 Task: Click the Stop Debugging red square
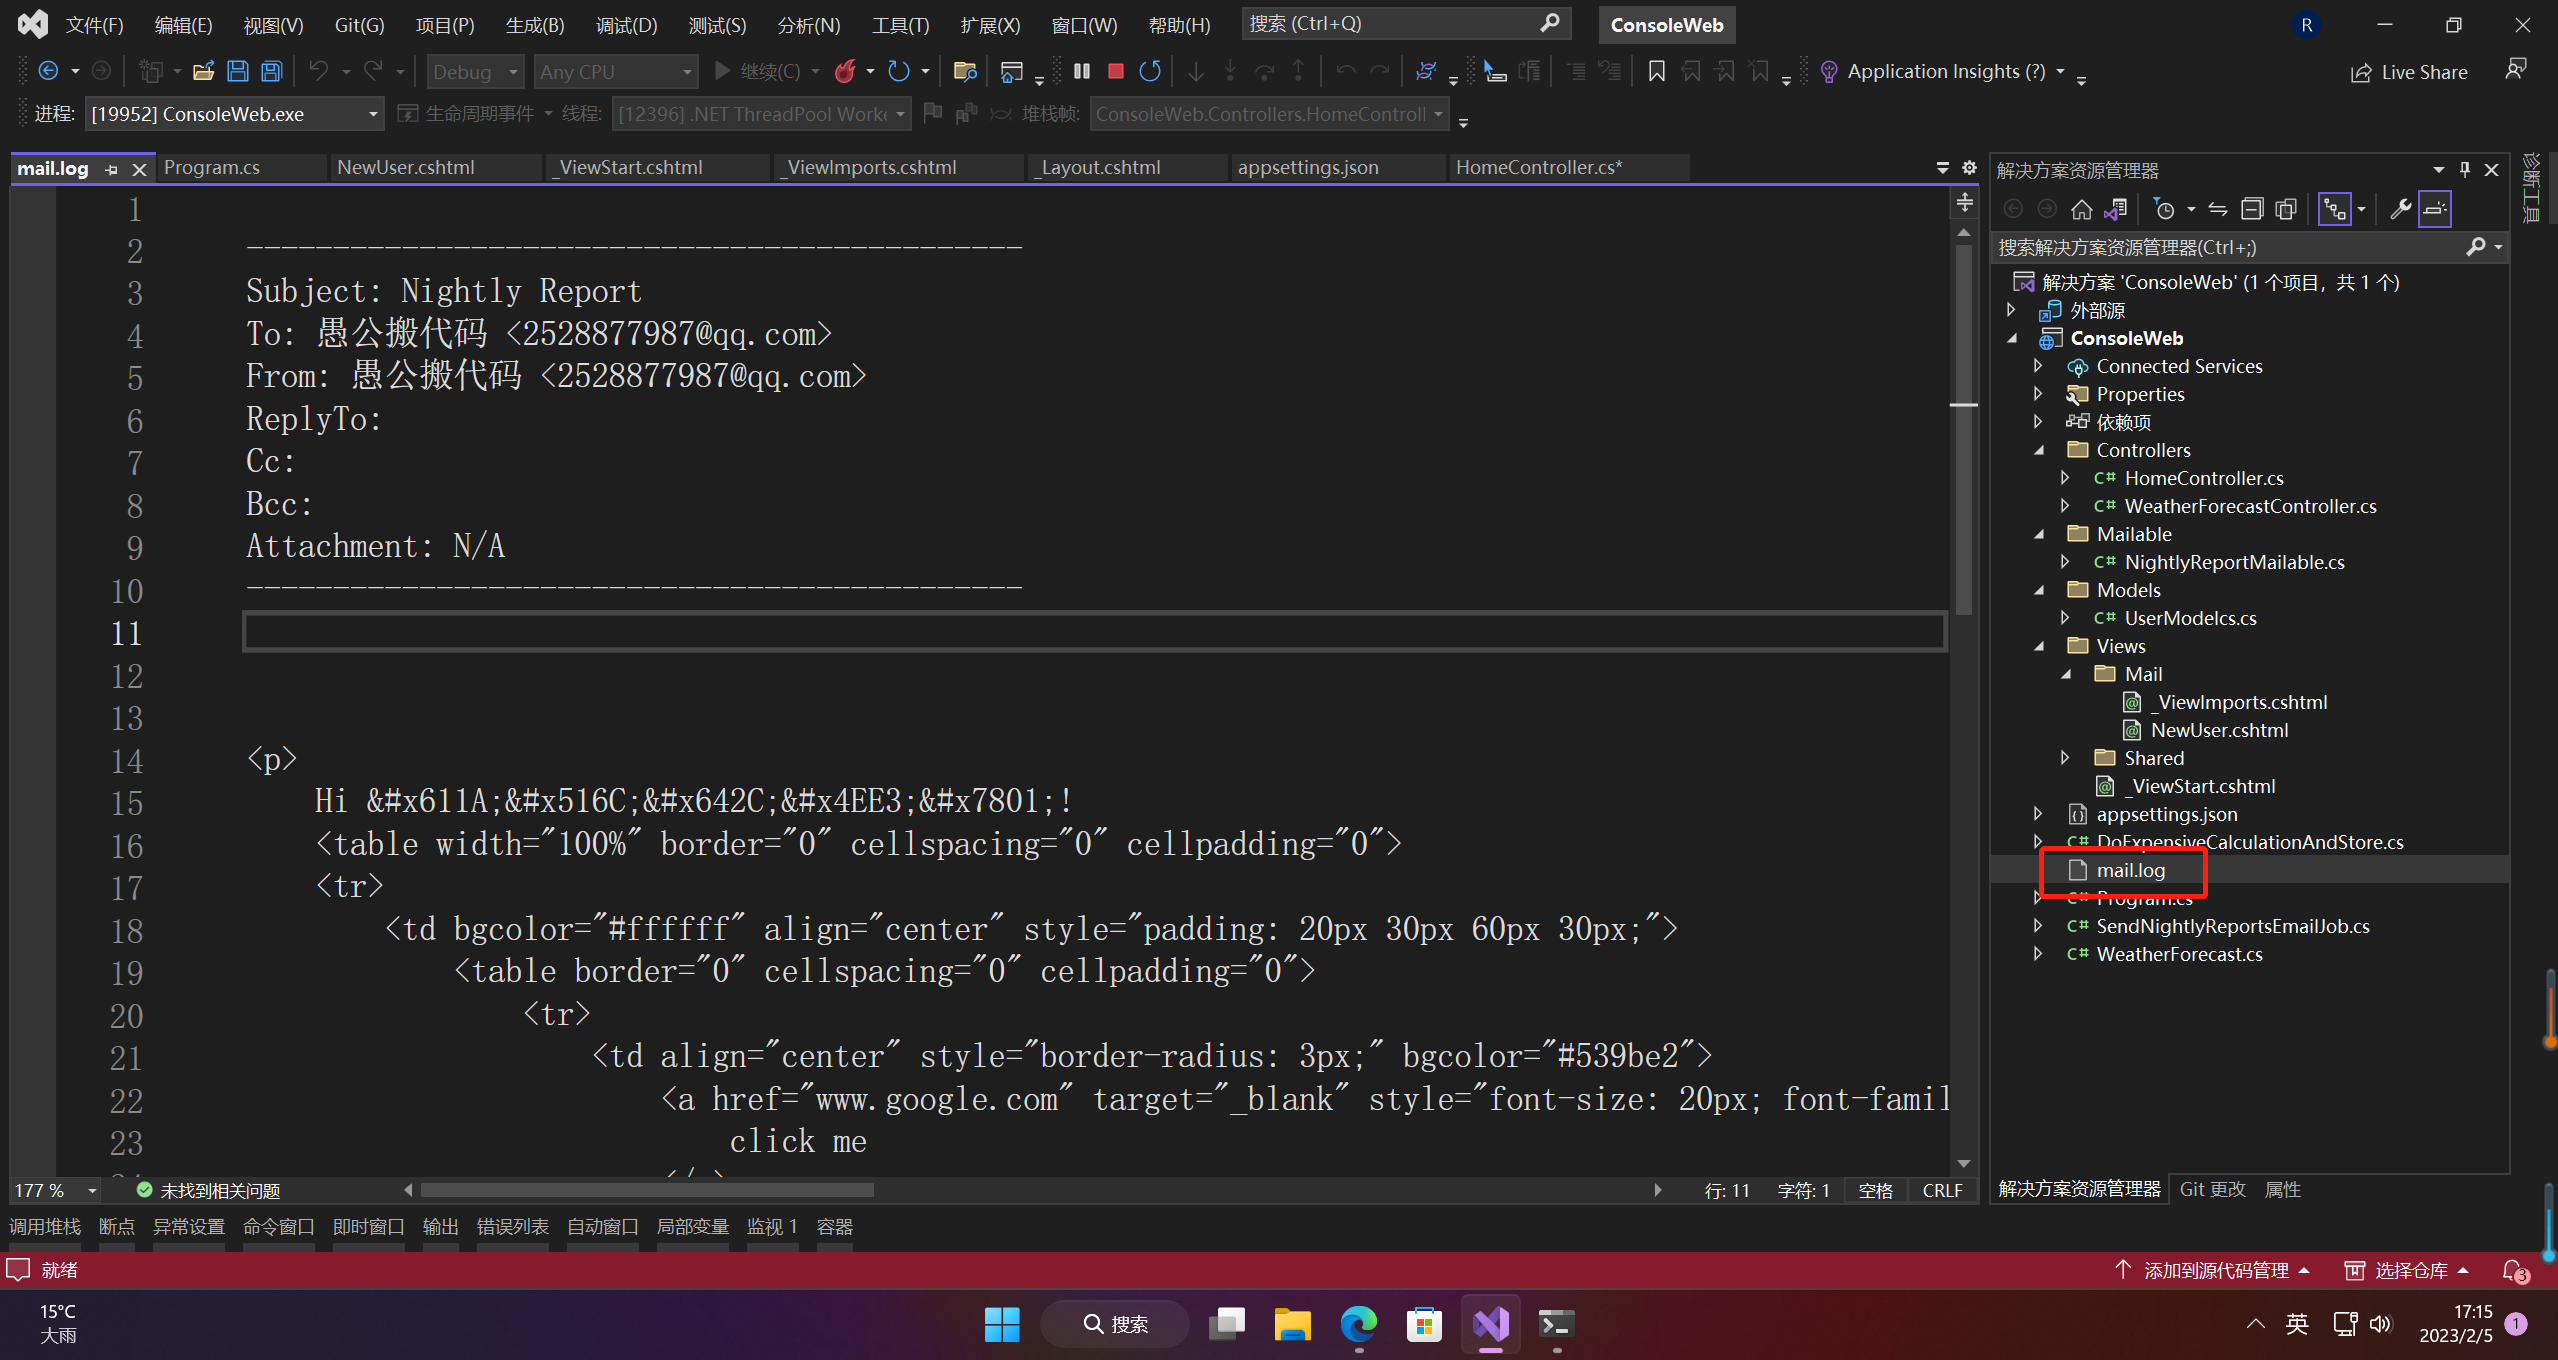tap(1116, 71)
